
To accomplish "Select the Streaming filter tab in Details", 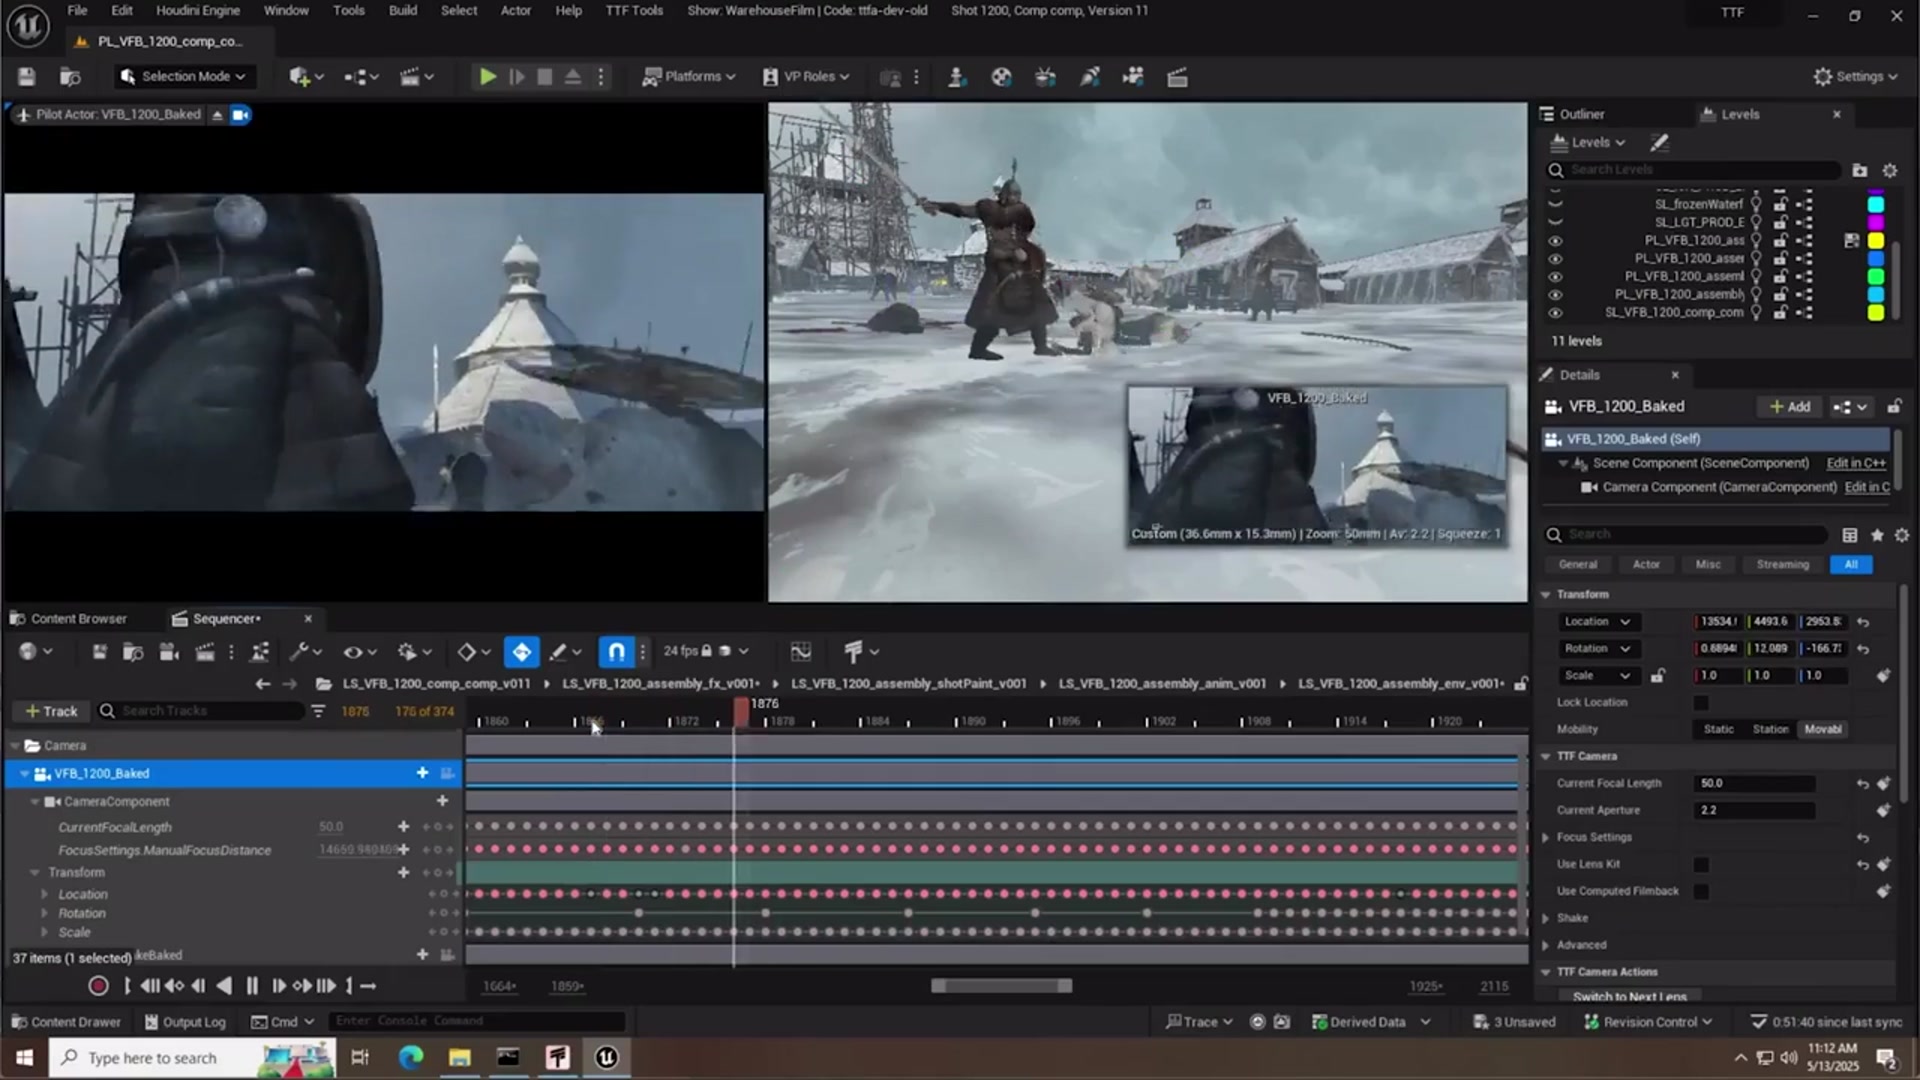I will 1782,565.
